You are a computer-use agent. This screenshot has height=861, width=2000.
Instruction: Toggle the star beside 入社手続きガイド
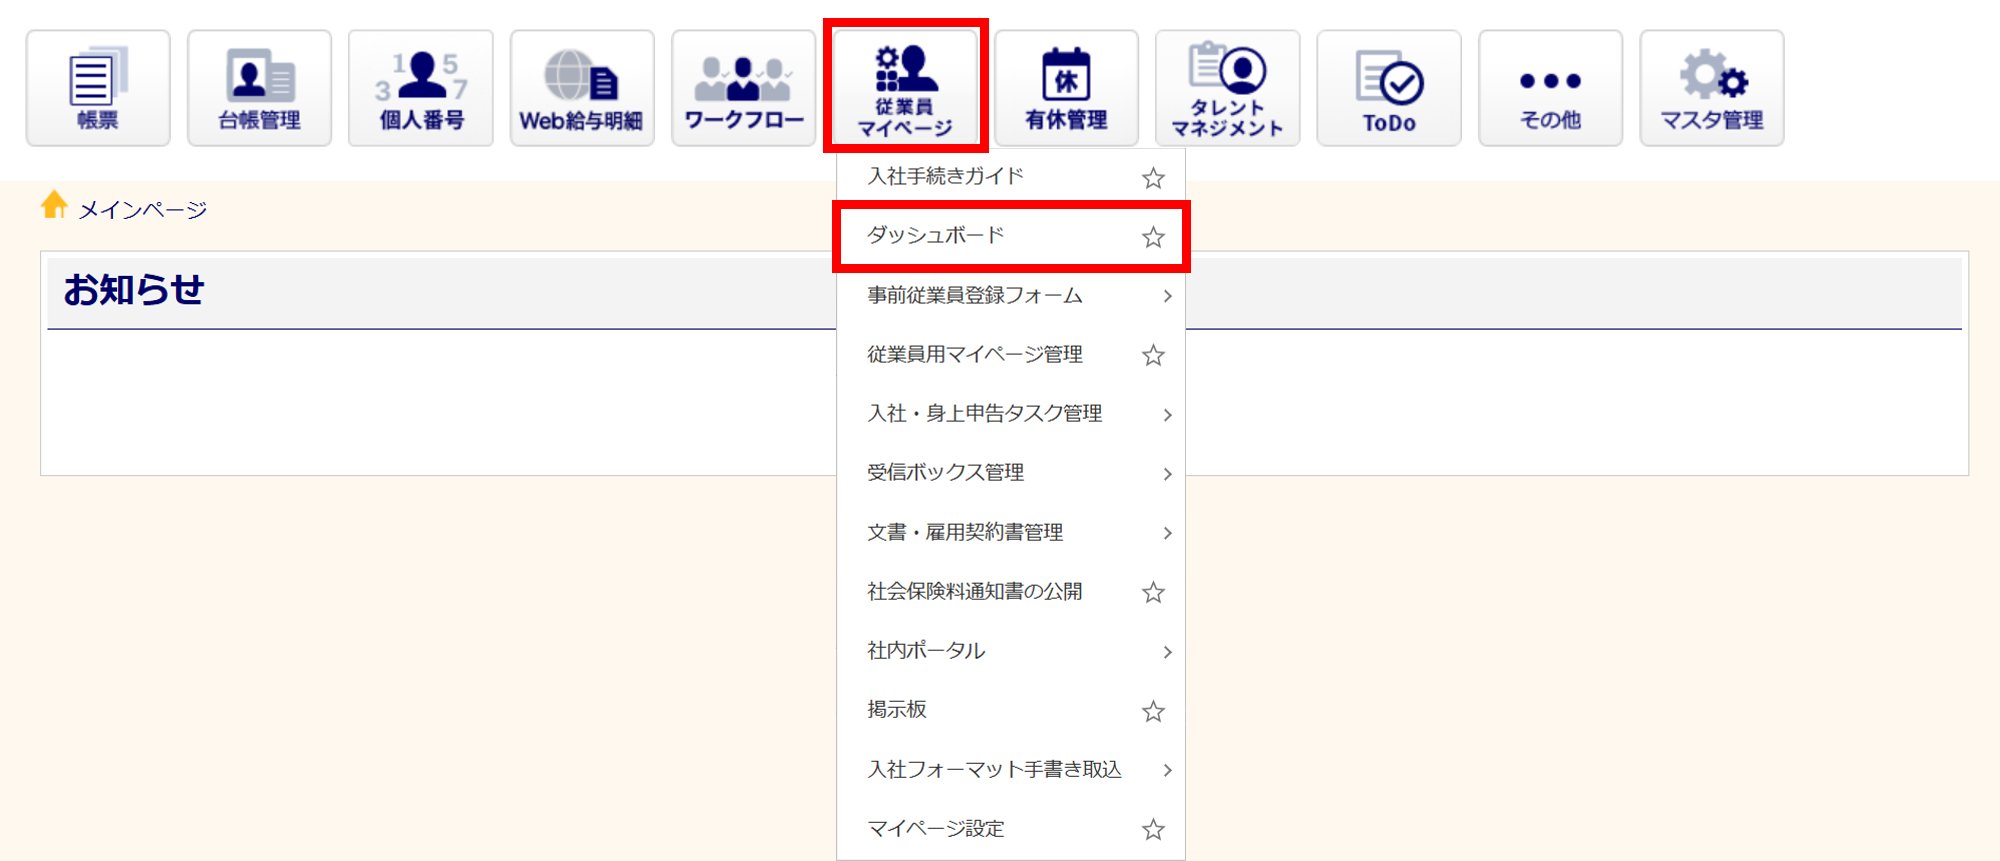[x=1153, y=178]
